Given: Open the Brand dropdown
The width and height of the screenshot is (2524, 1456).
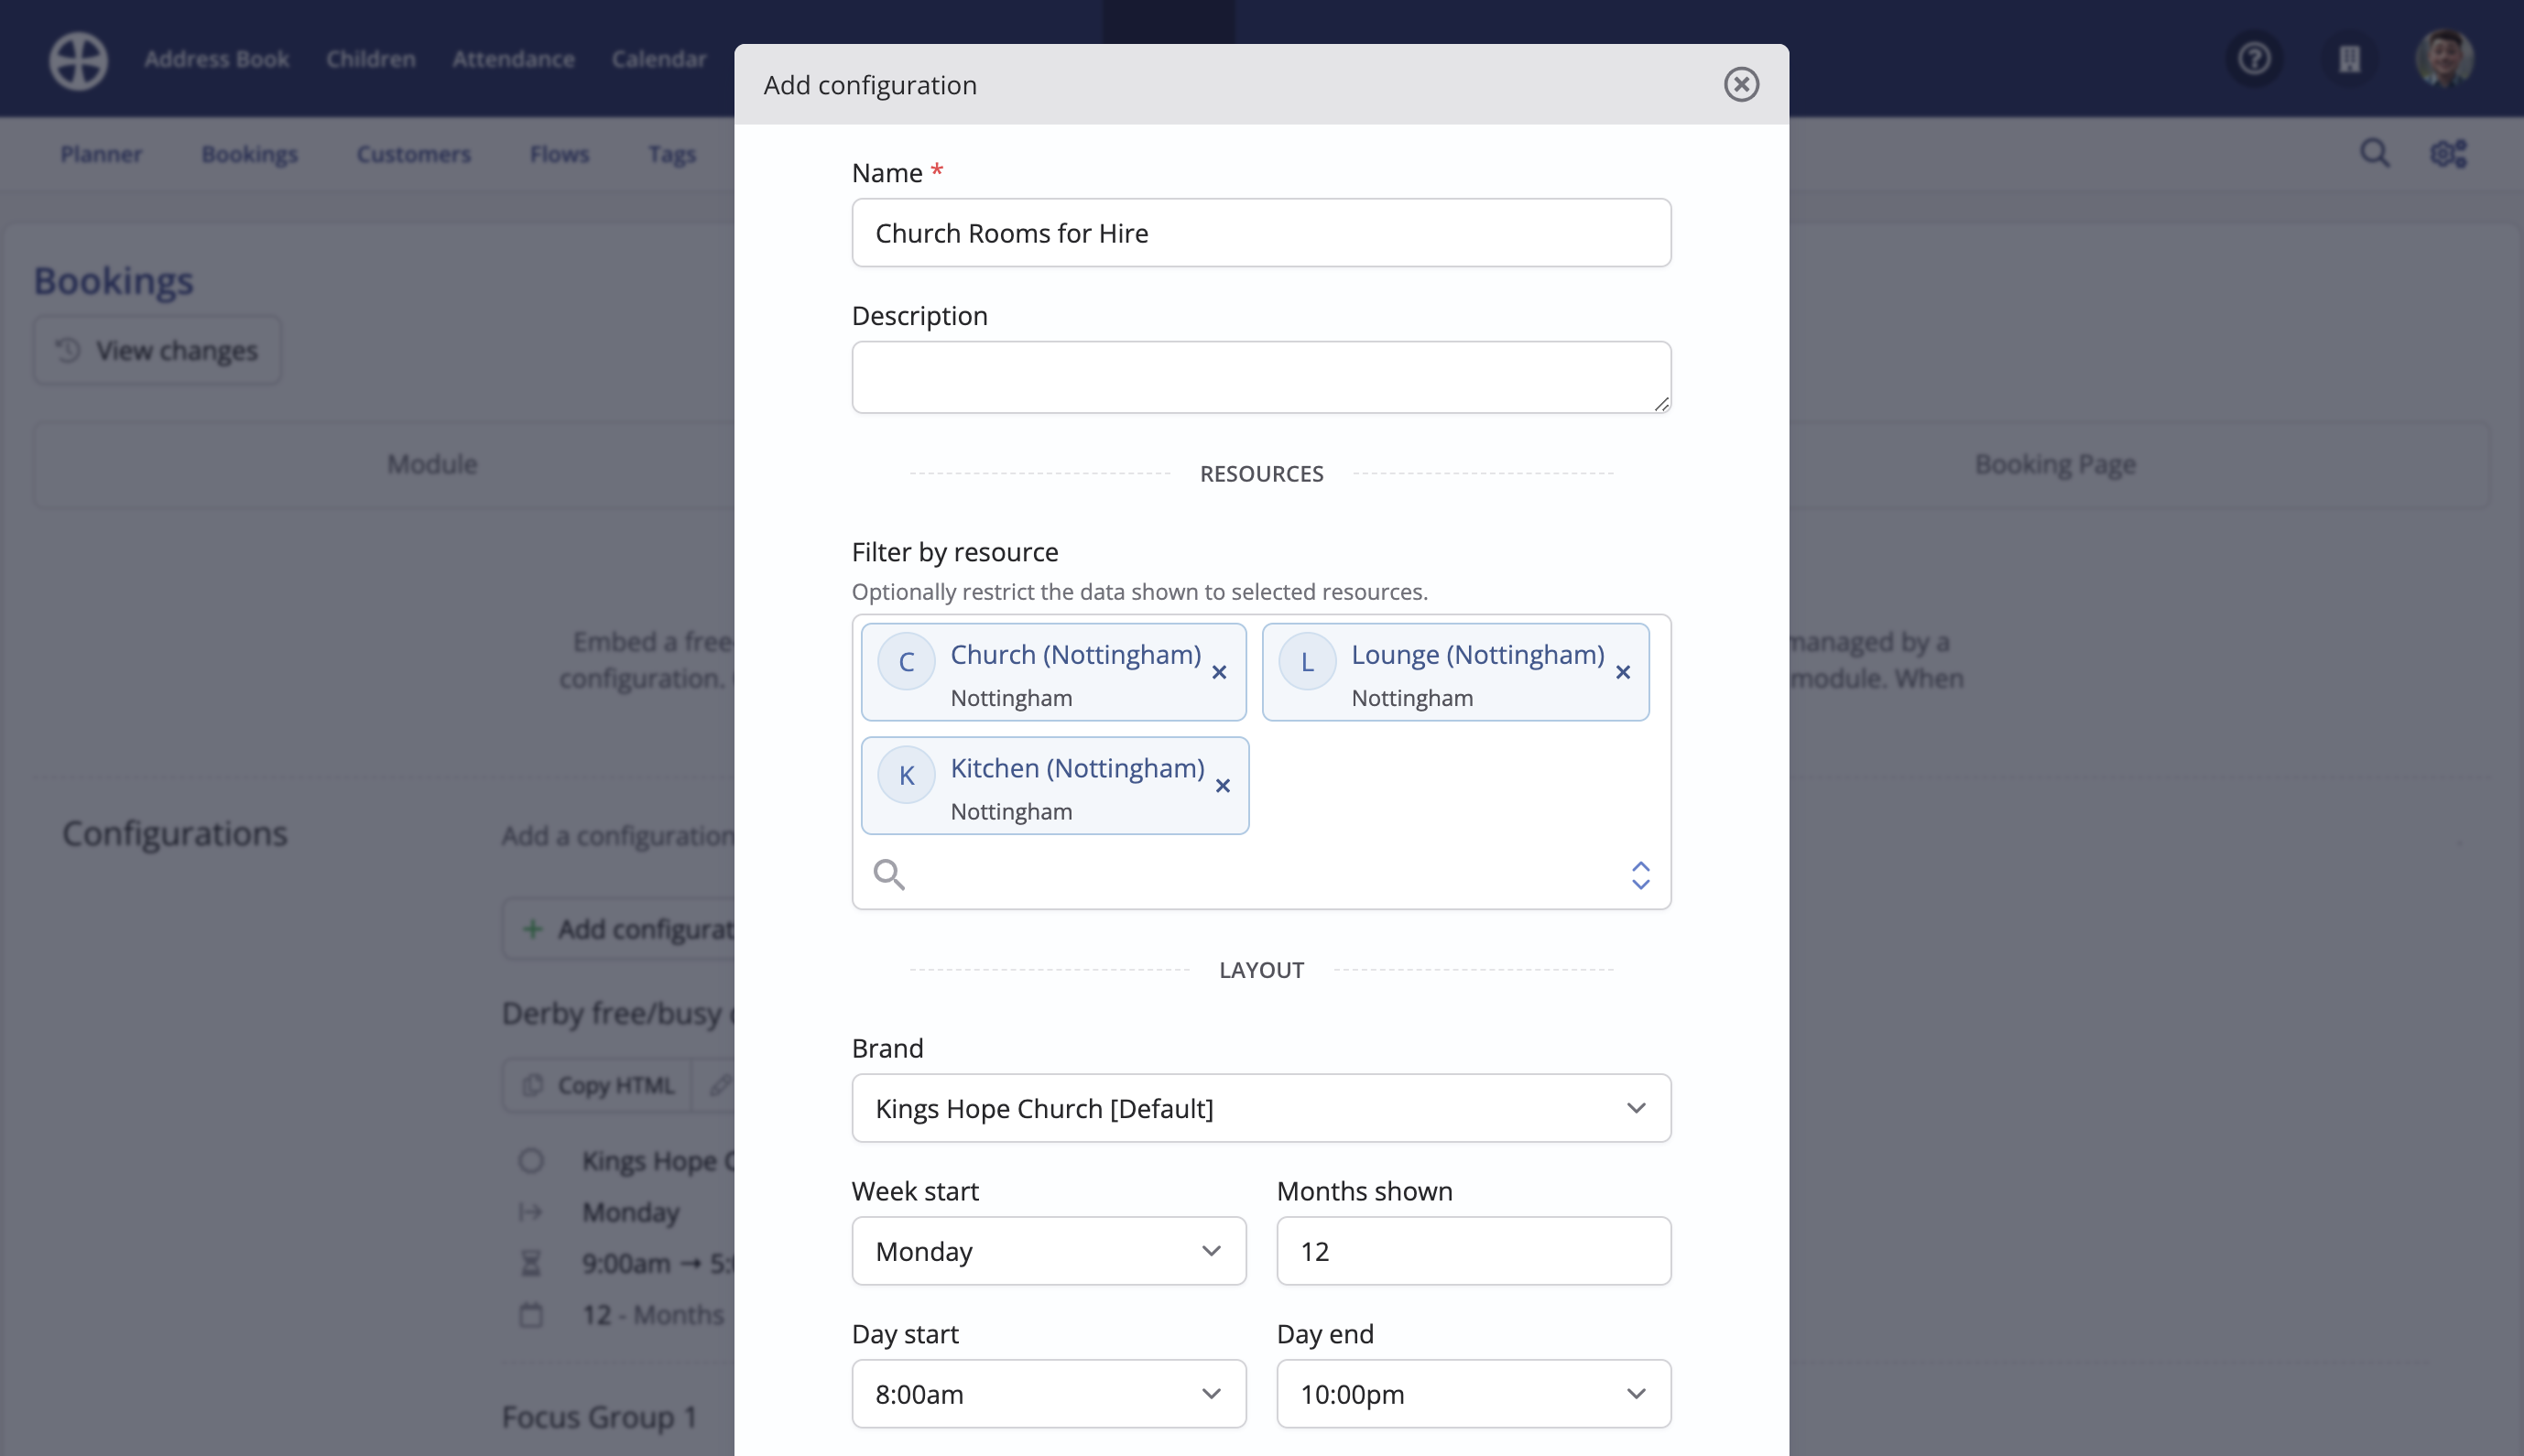Looking at the screenshot, I should [x=1261, y=1108].
